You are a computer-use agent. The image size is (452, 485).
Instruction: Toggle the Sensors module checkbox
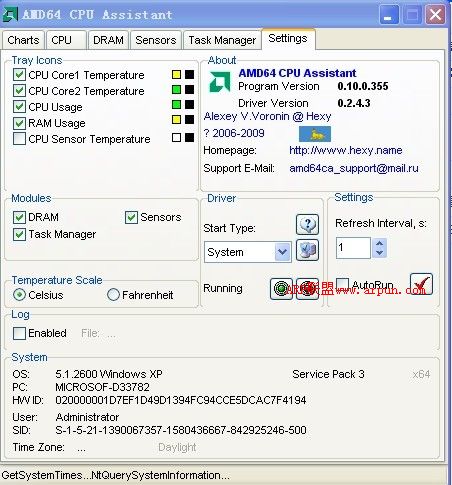tap(131, 217)
